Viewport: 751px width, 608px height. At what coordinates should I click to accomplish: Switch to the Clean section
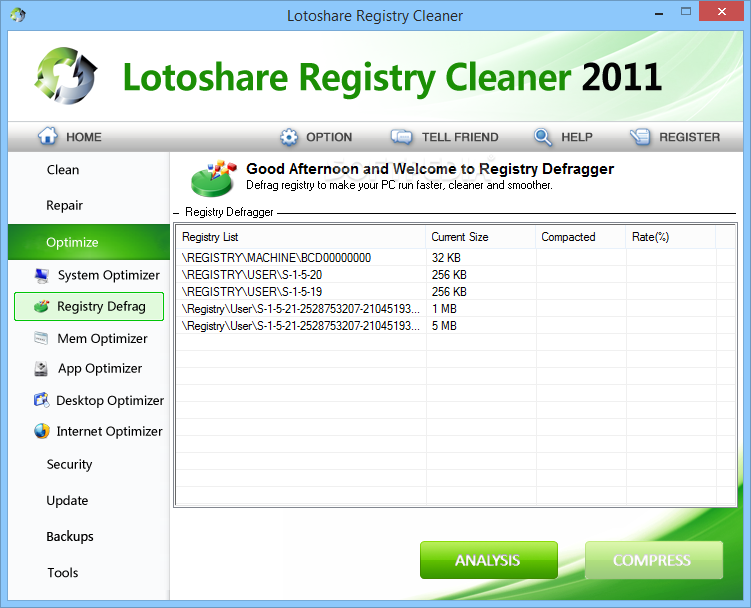pos(63,170)
